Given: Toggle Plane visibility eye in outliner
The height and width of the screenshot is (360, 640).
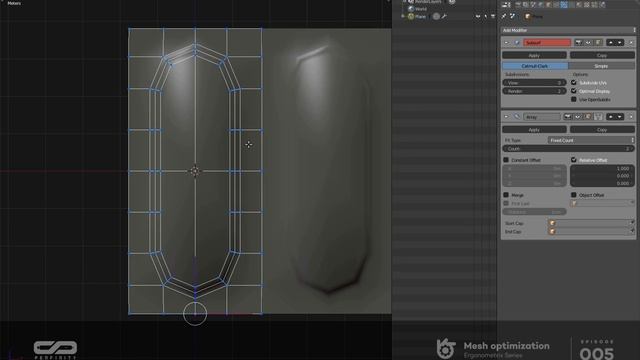Looking at the screenshot, I should (x=478, y=16).
